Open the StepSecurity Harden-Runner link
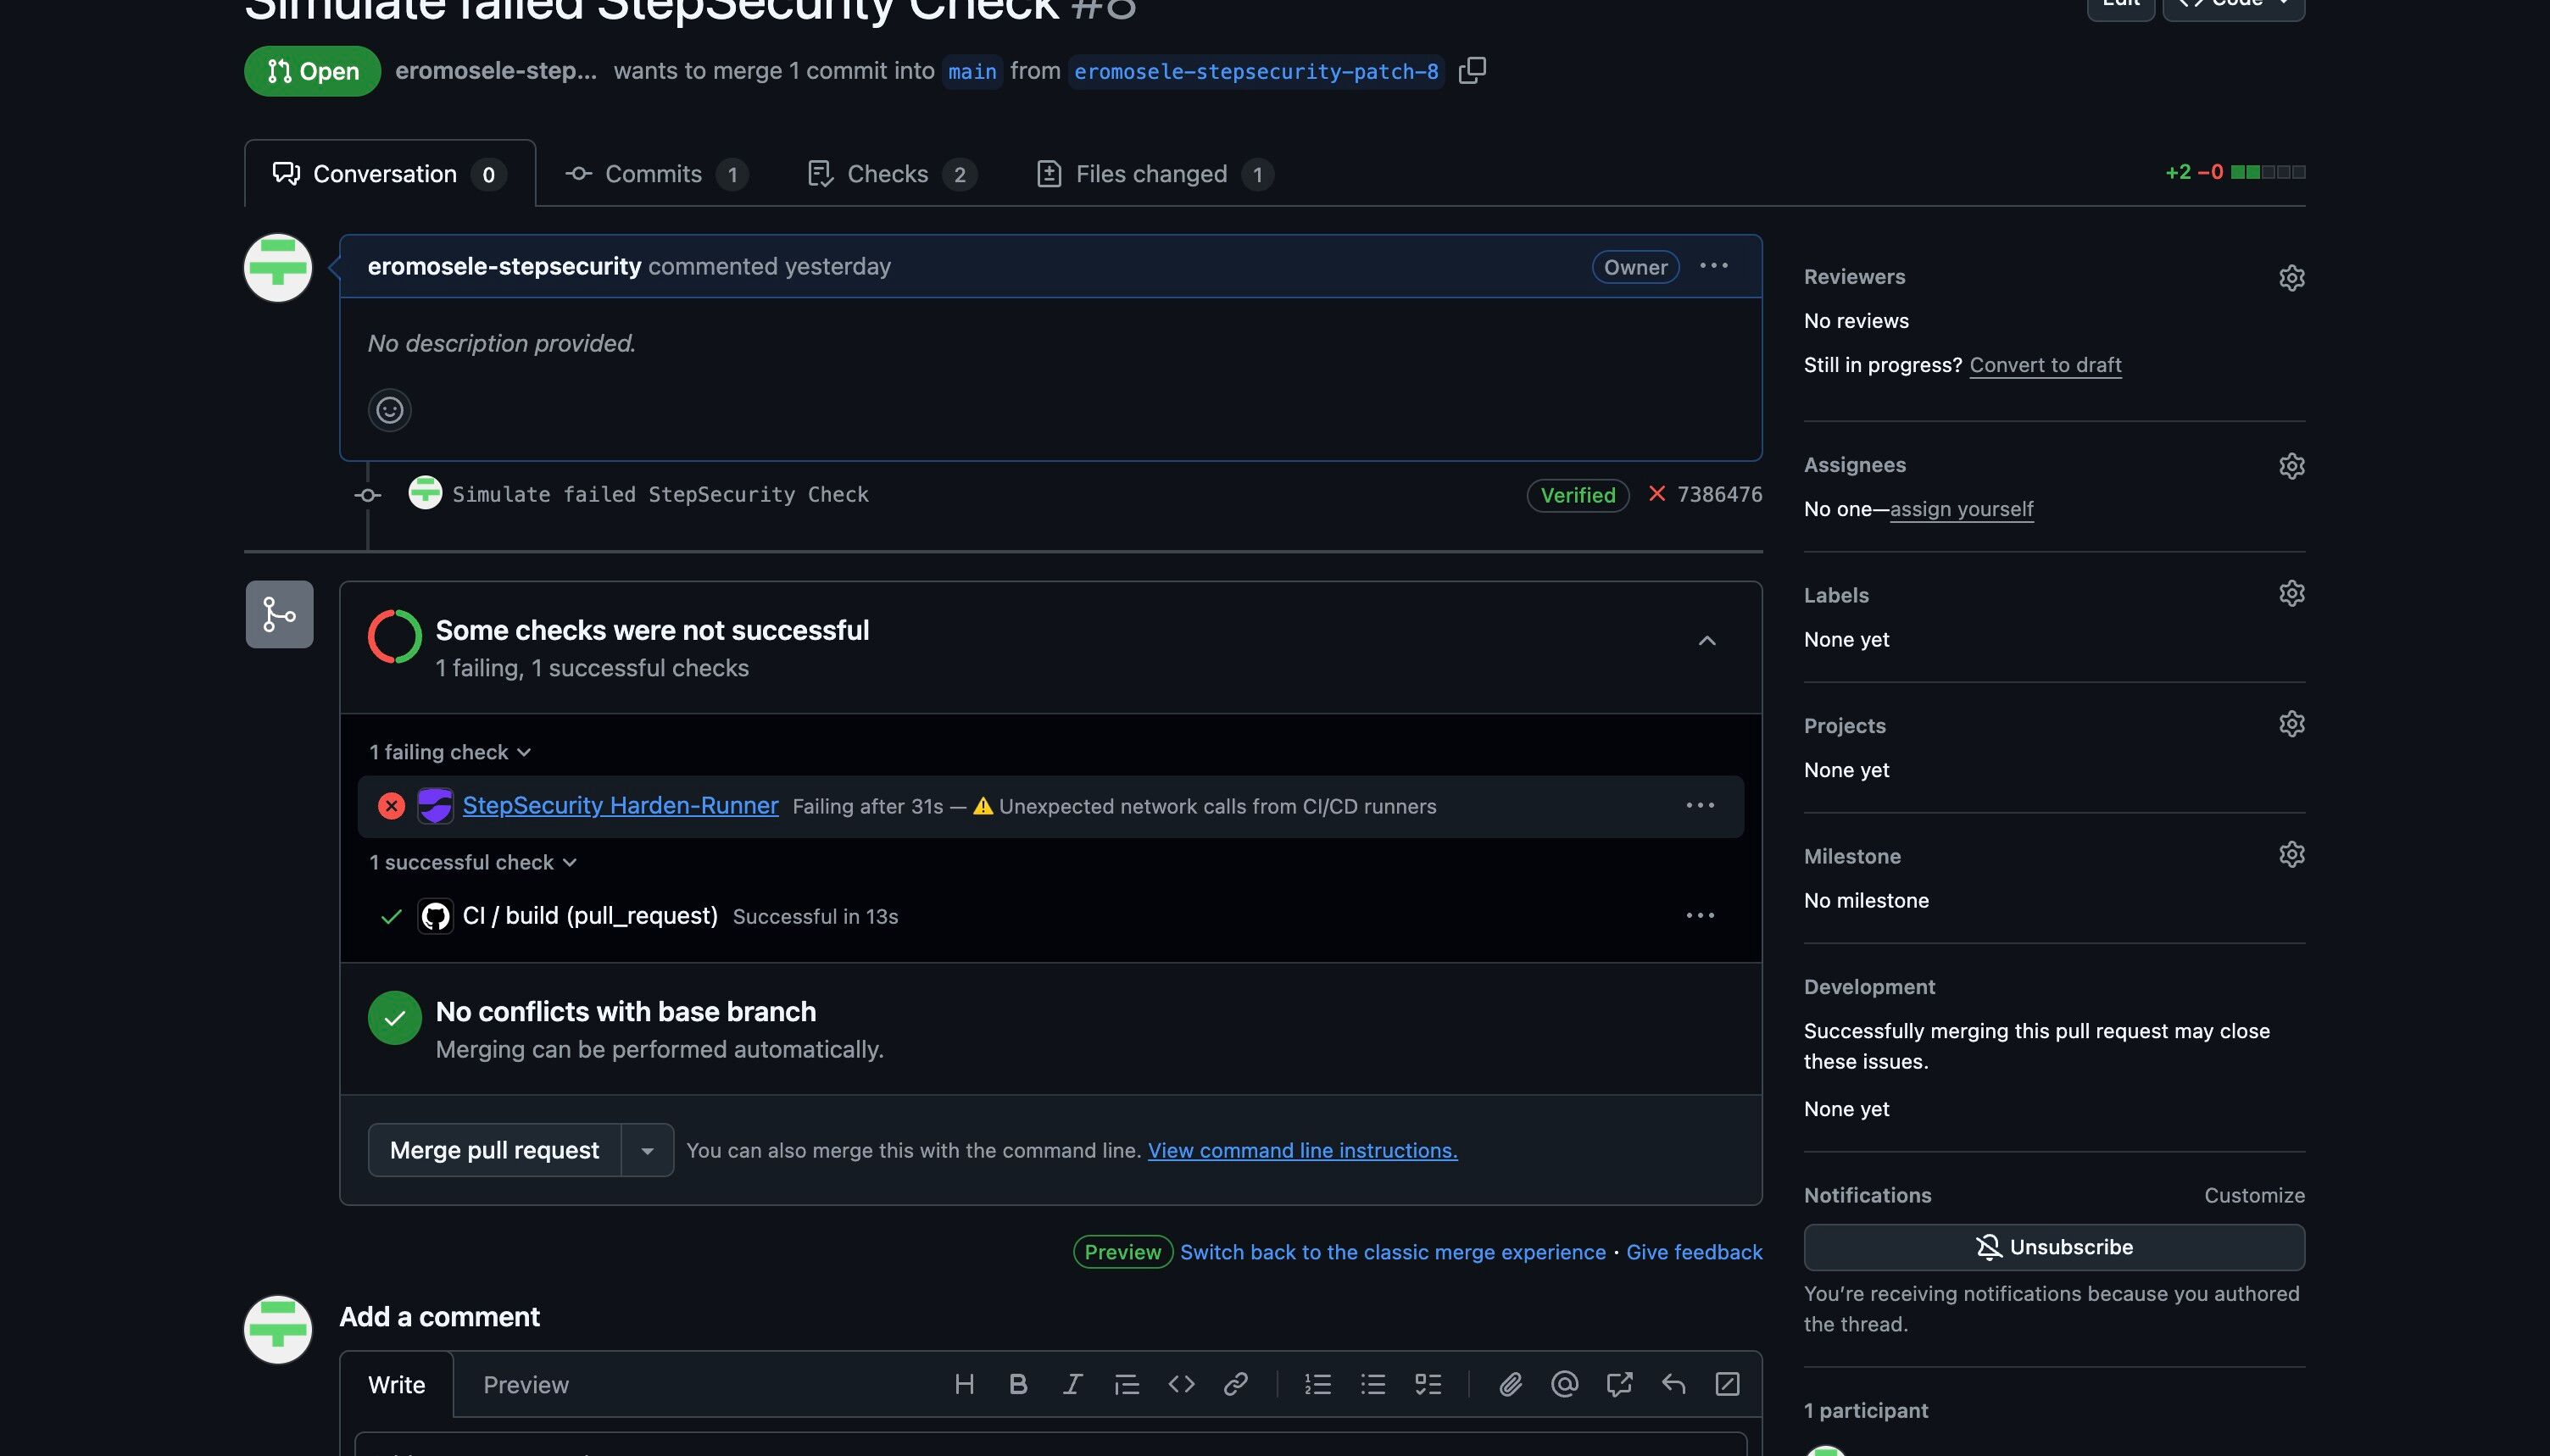The image size is (2550, 1456). click(x=620, y=805)
